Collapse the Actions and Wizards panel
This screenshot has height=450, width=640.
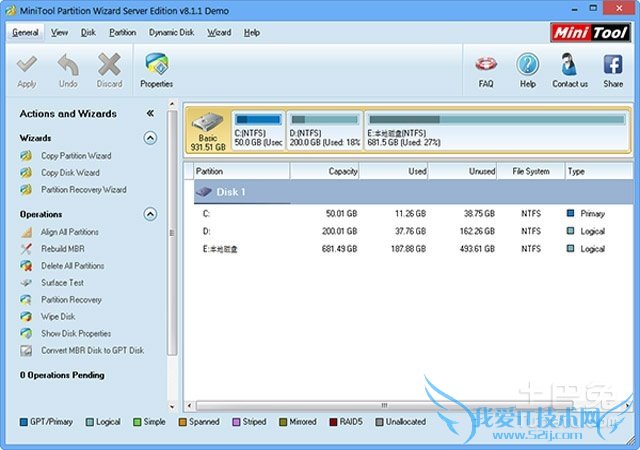[x=150, y=114]
